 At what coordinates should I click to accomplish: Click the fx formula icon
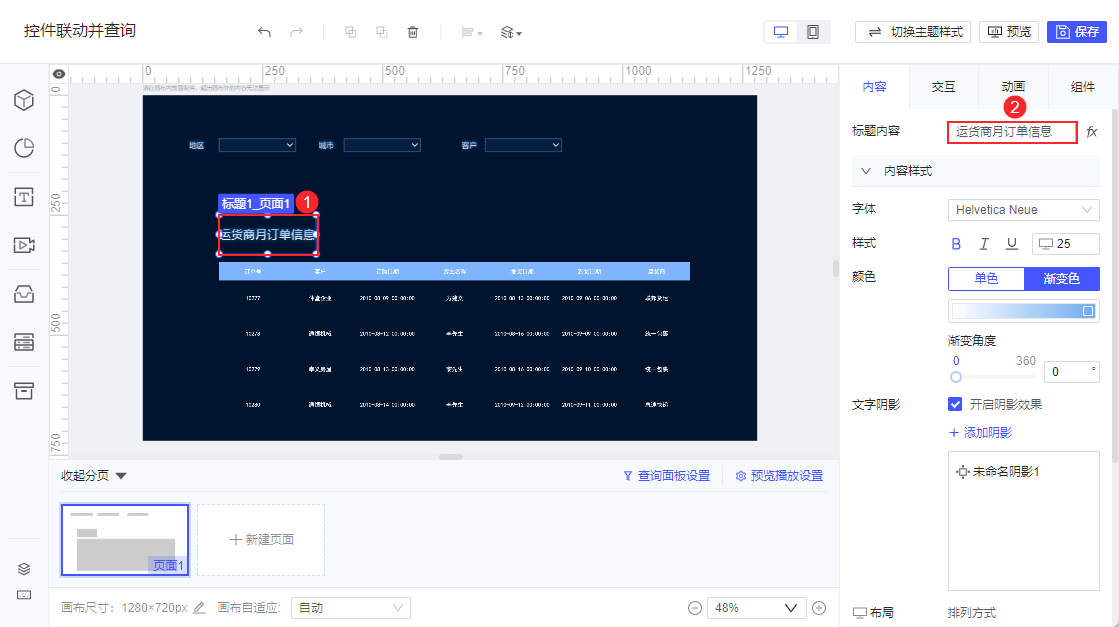pos(1092,132)
